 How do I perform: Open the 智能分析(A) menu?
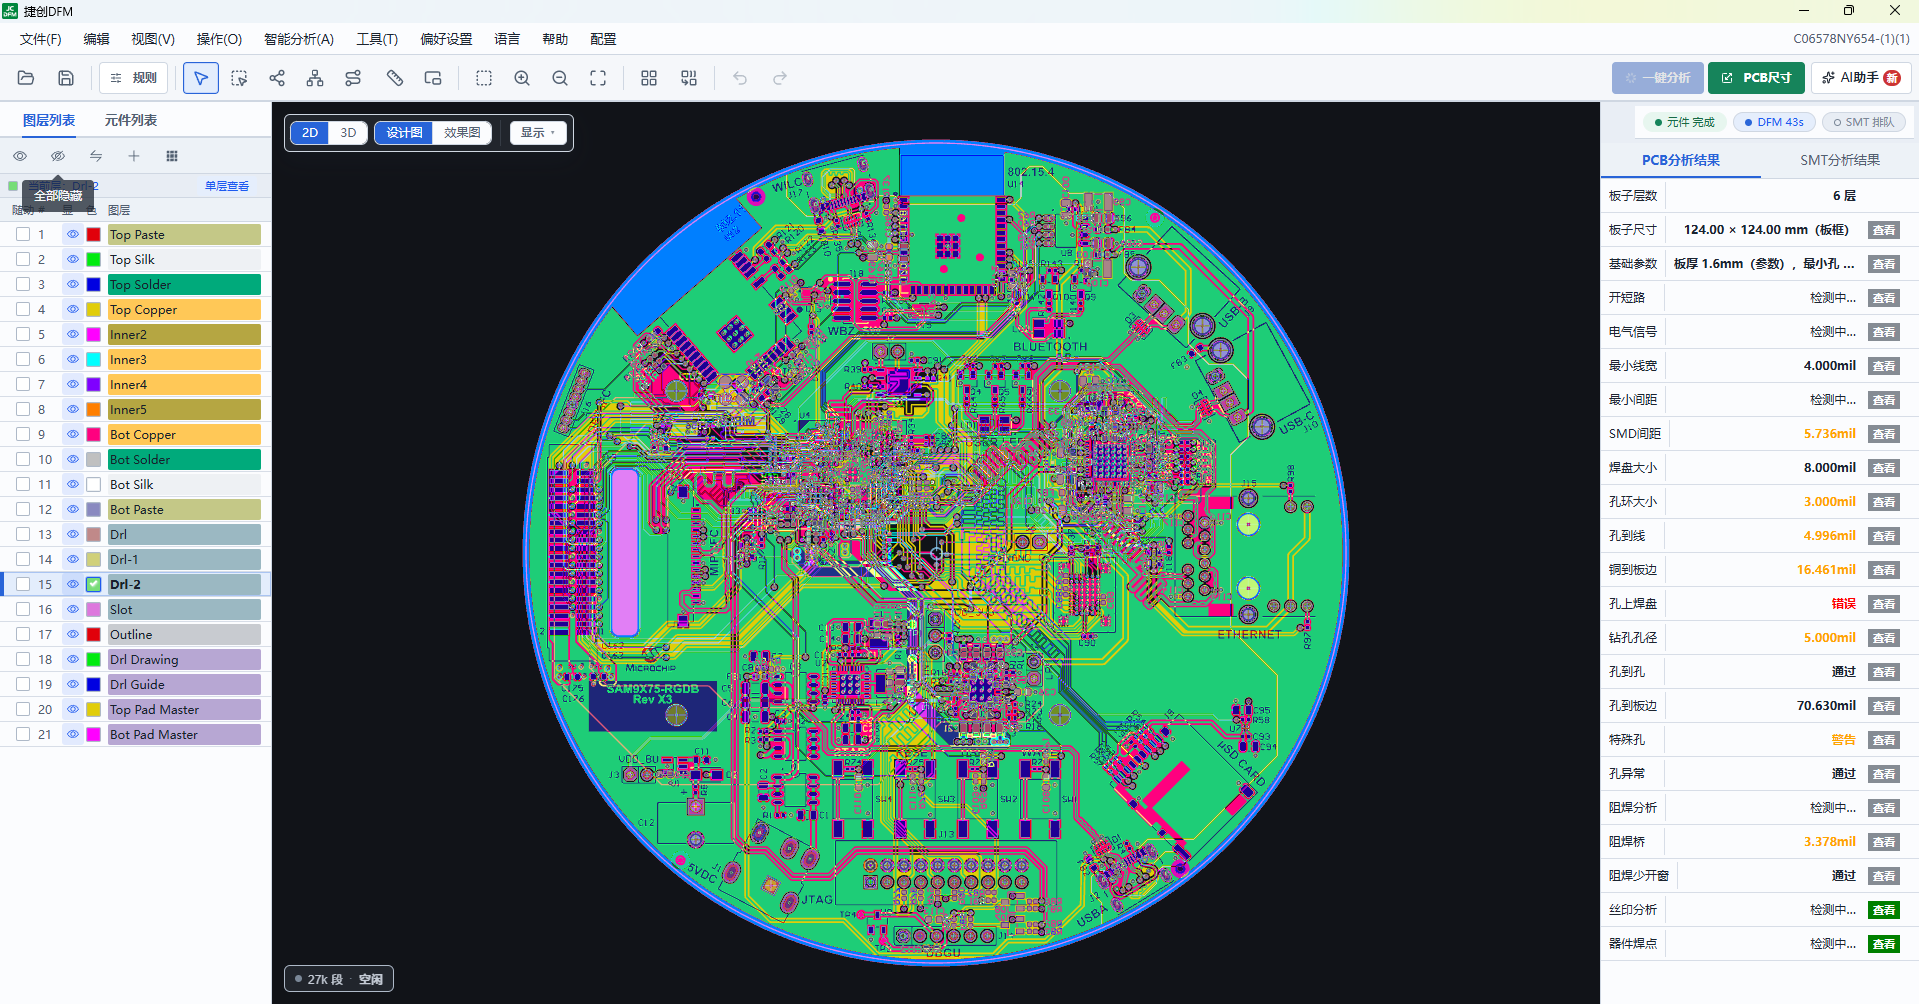tap(299, 39)
